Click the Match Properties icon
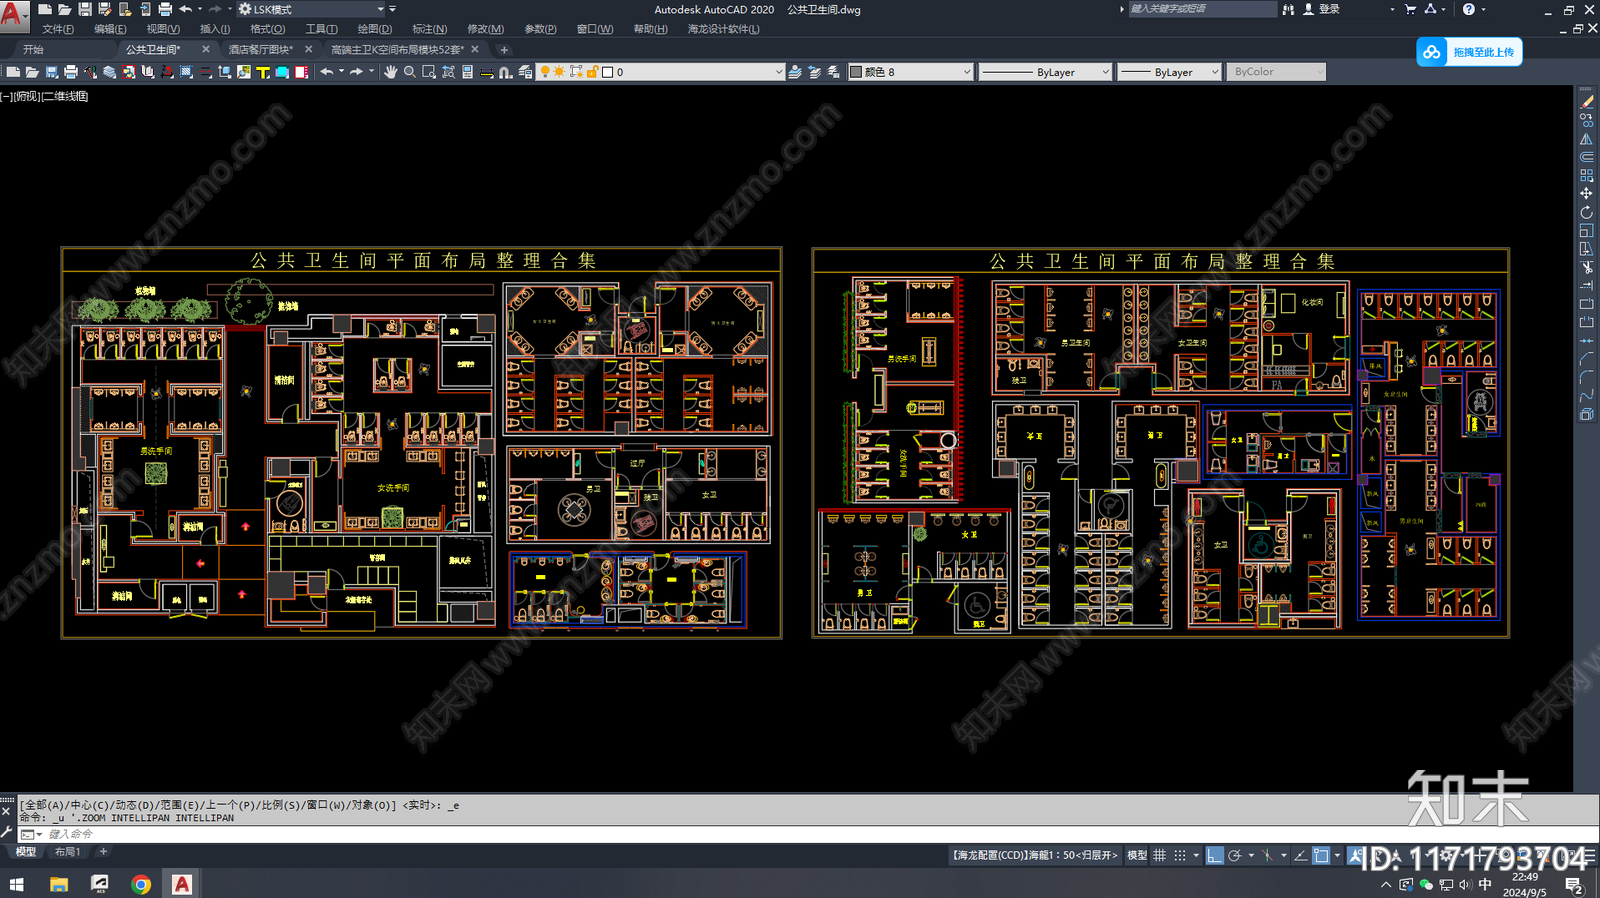Screen dimensions: 1600x898 [x=90, y=72]
